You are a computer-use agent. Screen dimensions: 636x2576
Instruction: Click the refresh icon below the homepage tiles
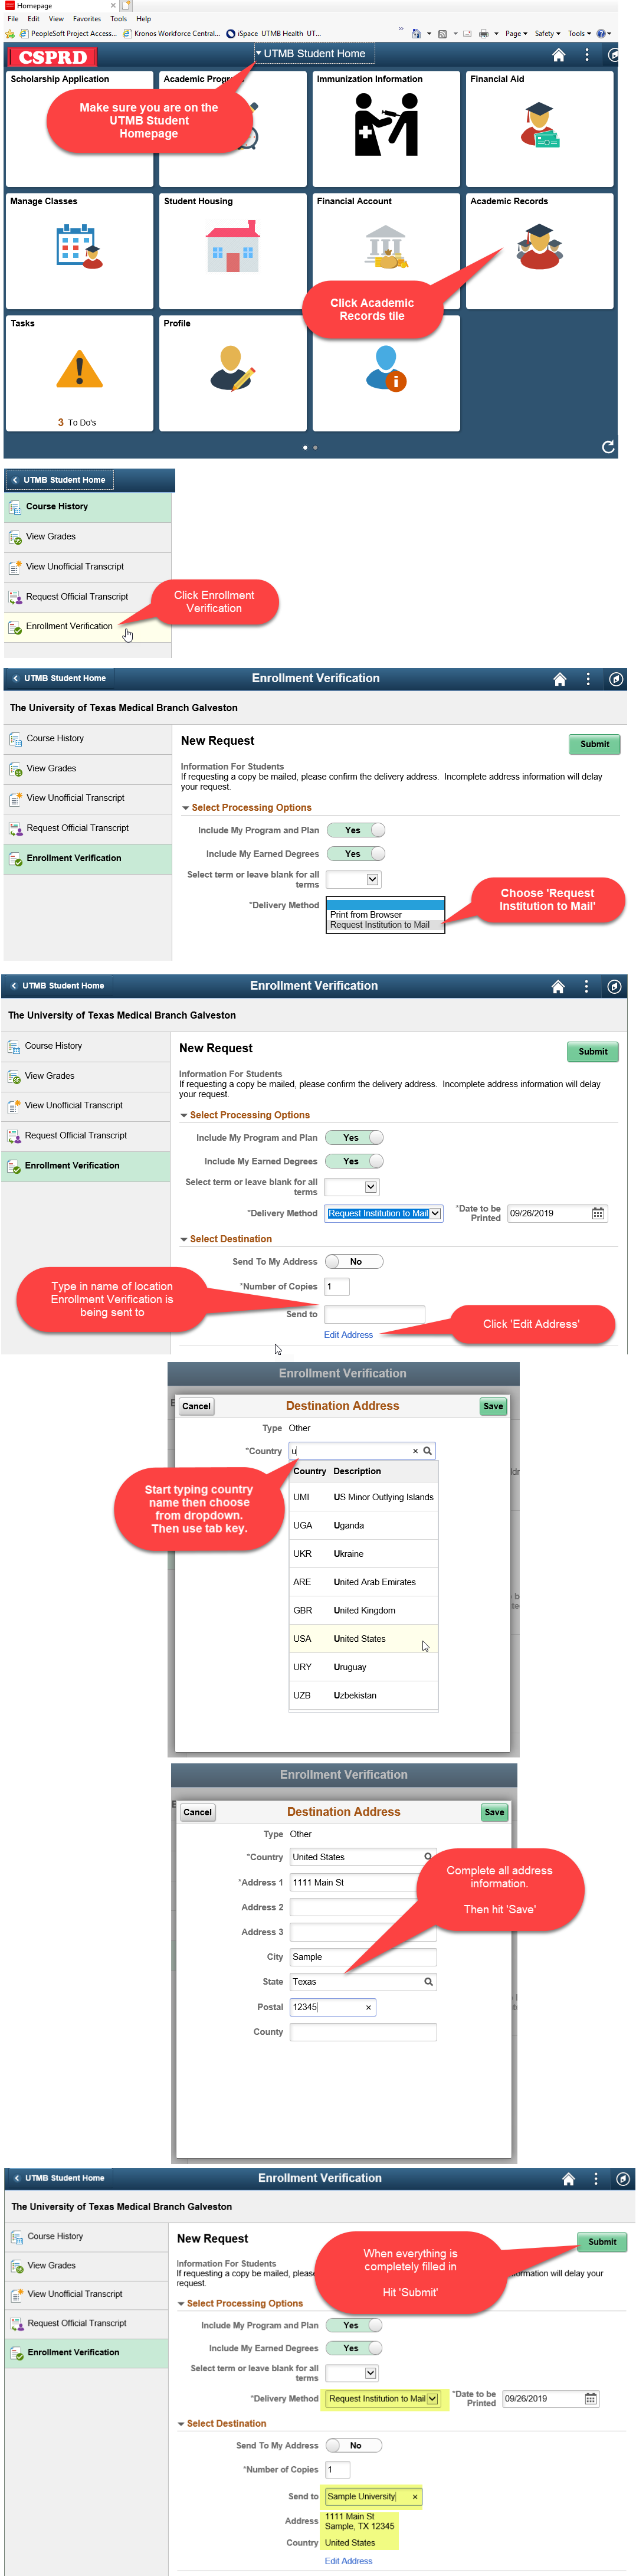pos(608,447)
